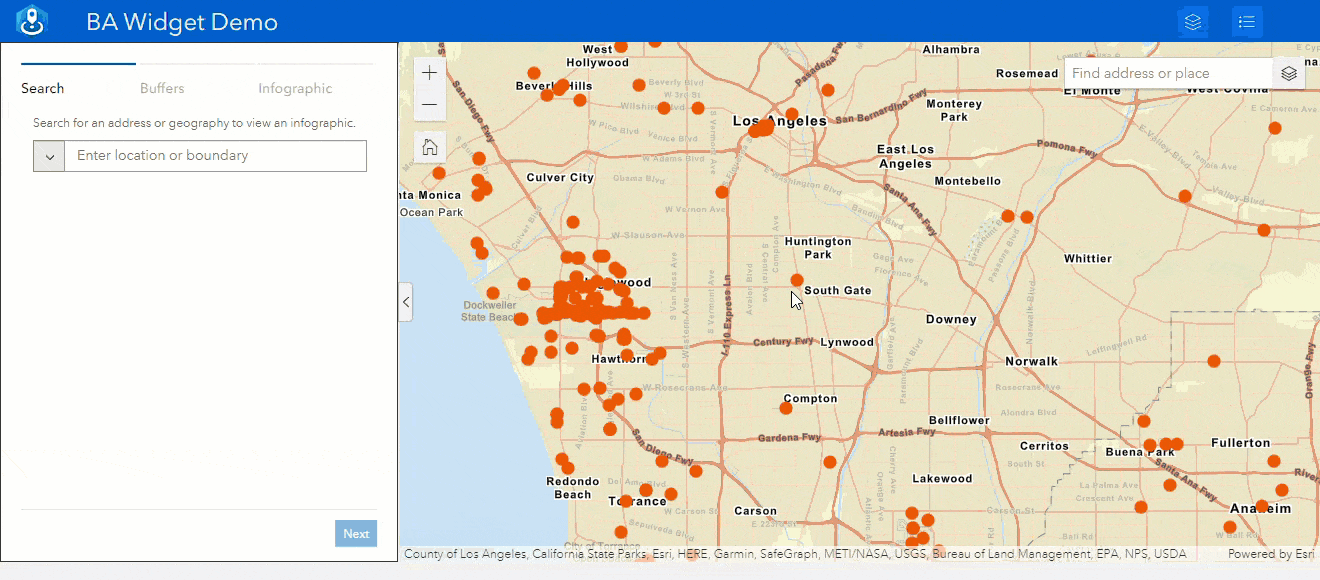Open the legend widget in the header
1320x580 pixels.
click(1246, 21)
